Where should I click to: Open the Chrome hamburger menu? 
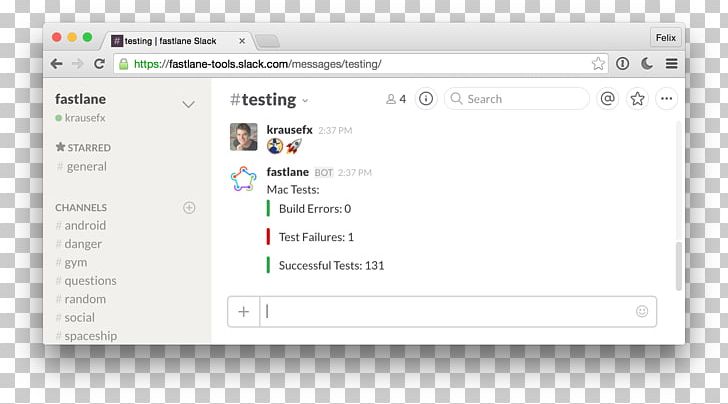[671, 64]
